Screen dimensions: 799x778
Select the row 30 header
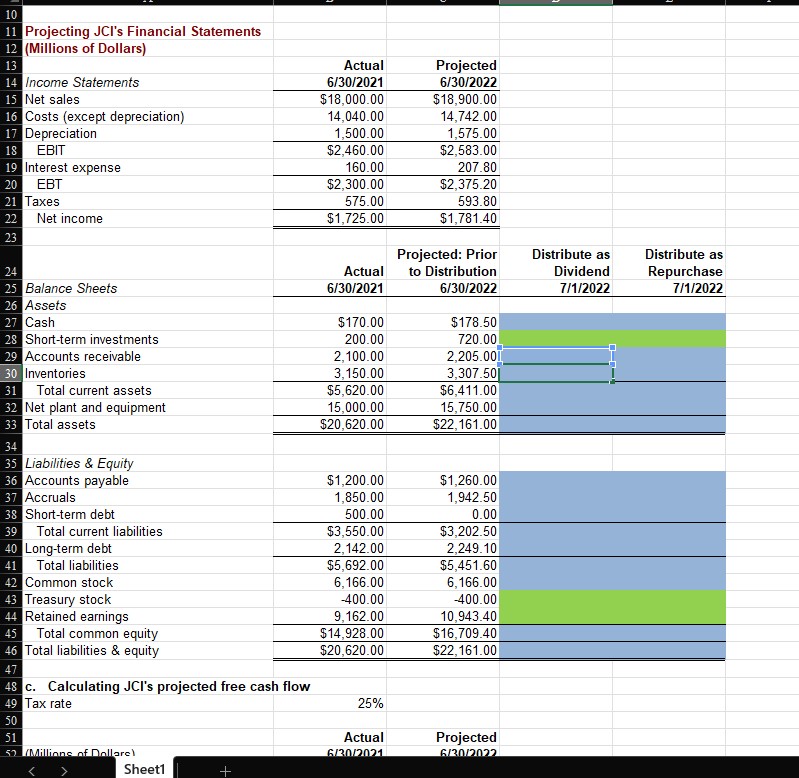pyautogui.click(x=11, y=373)
